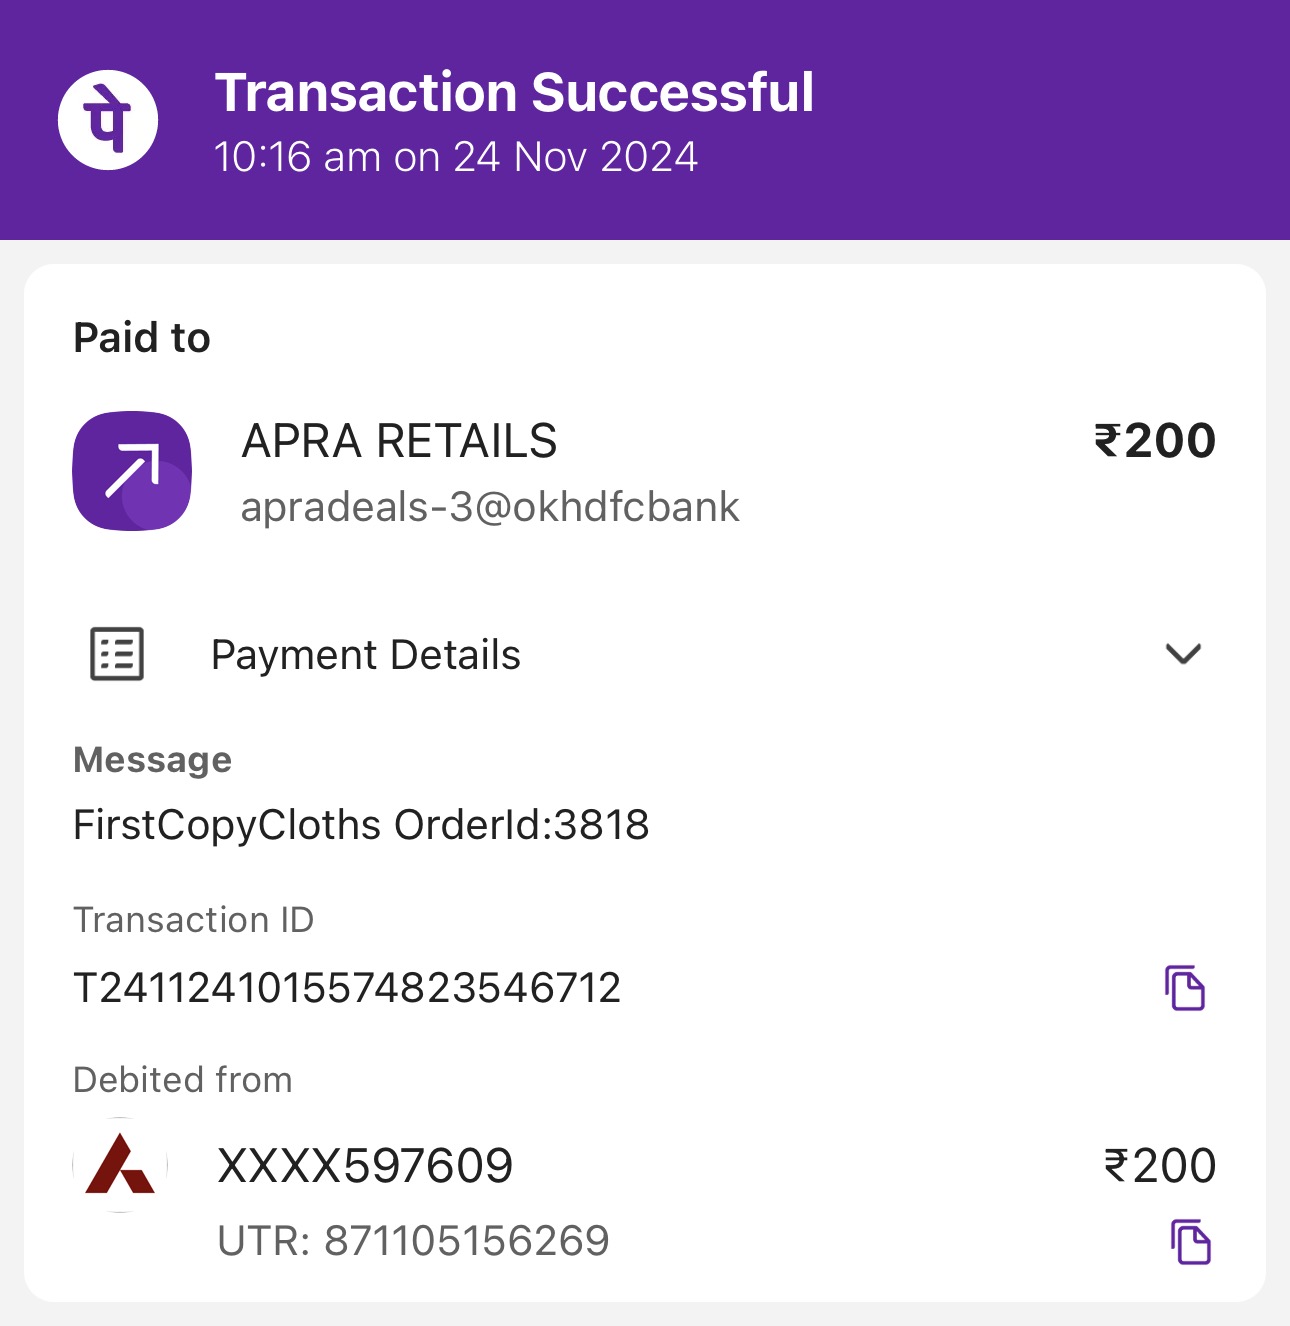Open the Payment Details section label

click(x=366, y=655)
